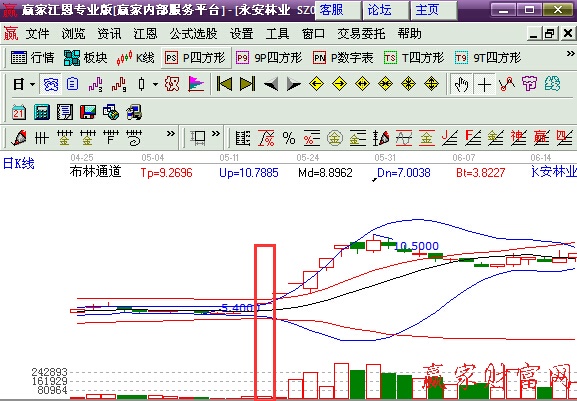The width and height of the screenshot is (577, 401).
Task: Open the calculator tool icon
Action: (42, 112)
